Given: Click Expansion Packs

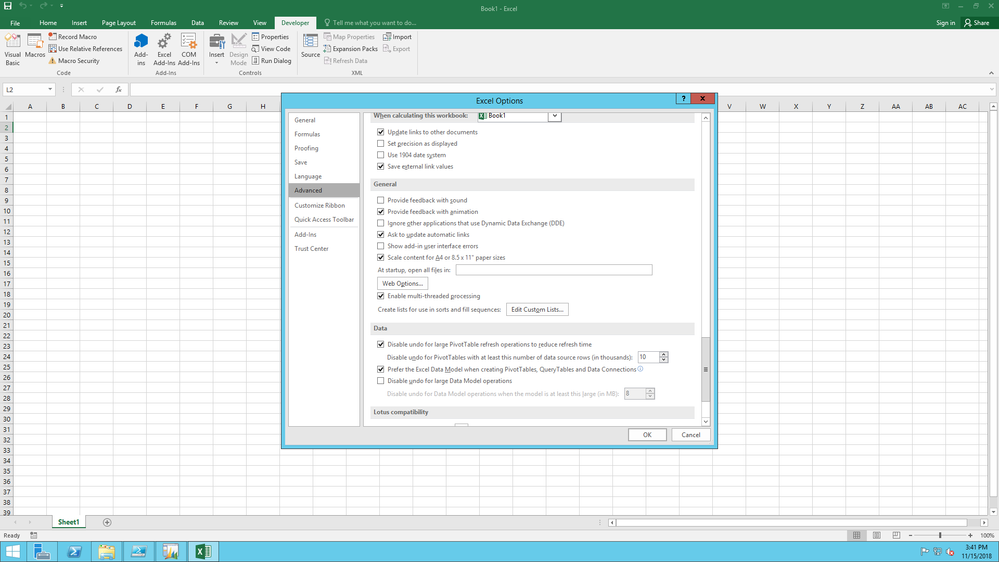Looking at the screenshot, I should (350, 49).
